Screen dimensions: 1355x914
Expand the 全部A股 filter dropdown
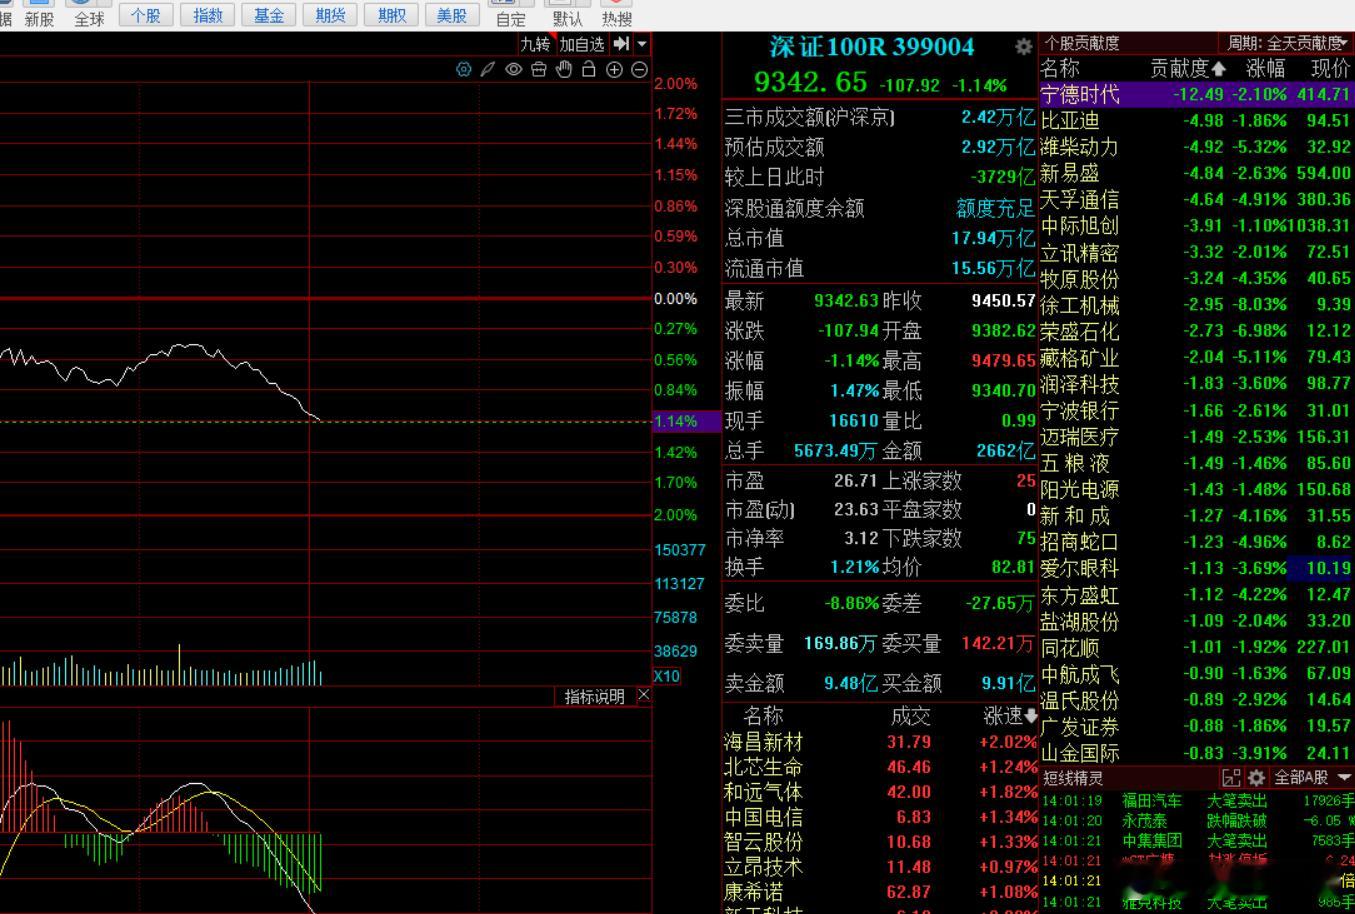click(1312, 777)
